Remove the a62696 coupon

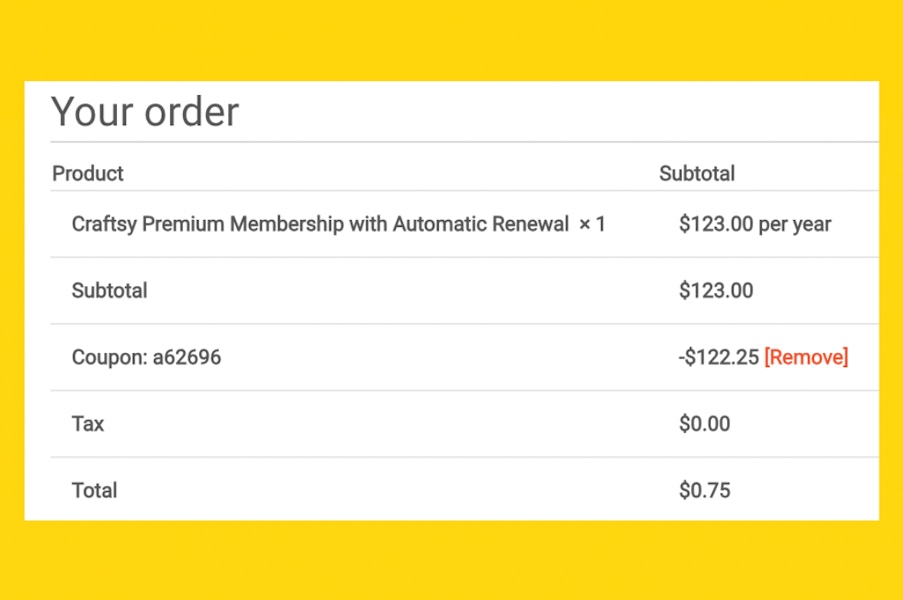pos(806,357)
